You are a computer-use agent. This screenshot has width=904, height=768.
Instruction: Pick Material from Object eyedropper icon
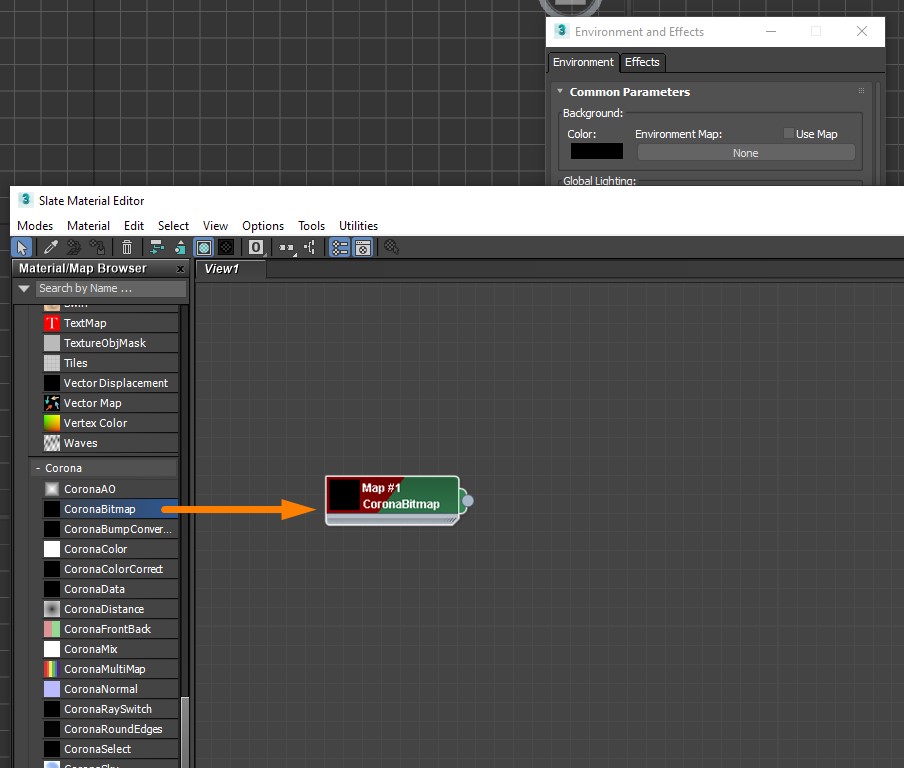51,248
